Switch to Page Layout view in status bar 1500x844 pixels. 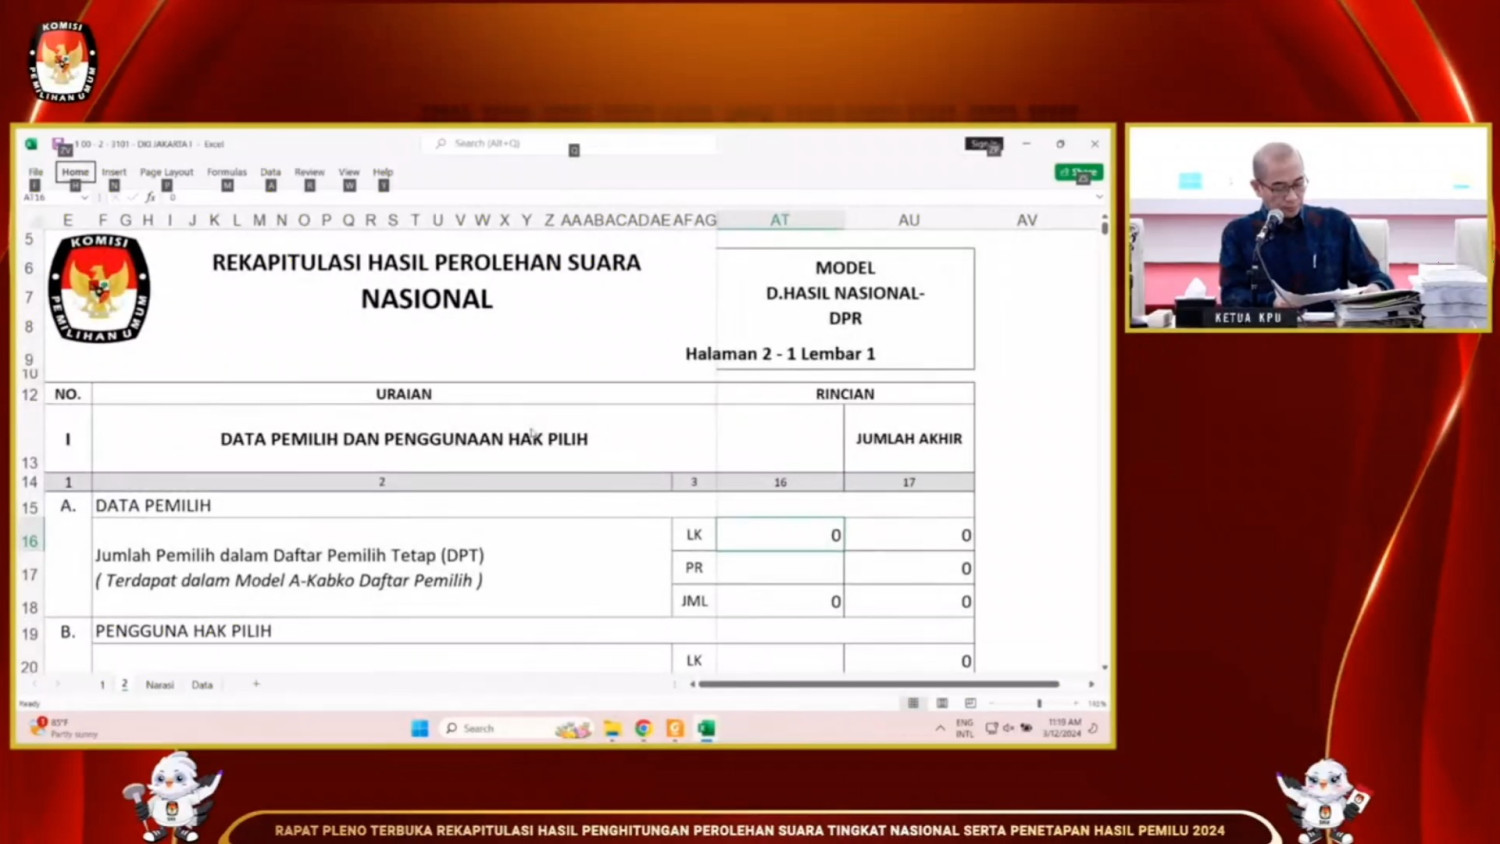pyautogui.click(x=941, y=703)
